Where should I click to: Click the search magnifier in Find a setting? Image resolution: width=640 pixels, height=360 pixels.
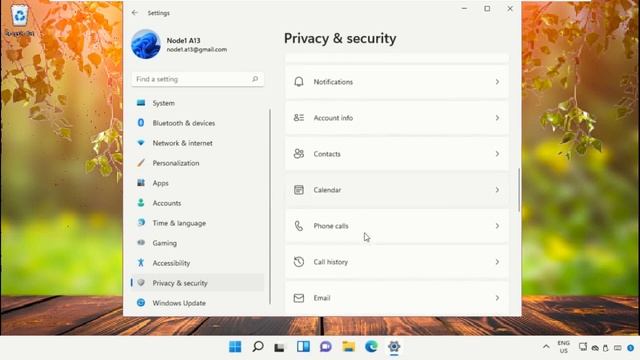coord(255,79)
